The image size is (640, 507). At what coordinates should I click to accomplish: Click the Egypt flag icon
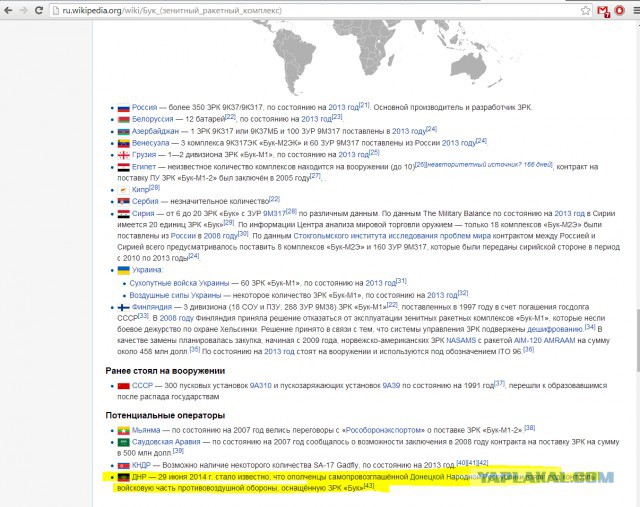click(123, 167)
